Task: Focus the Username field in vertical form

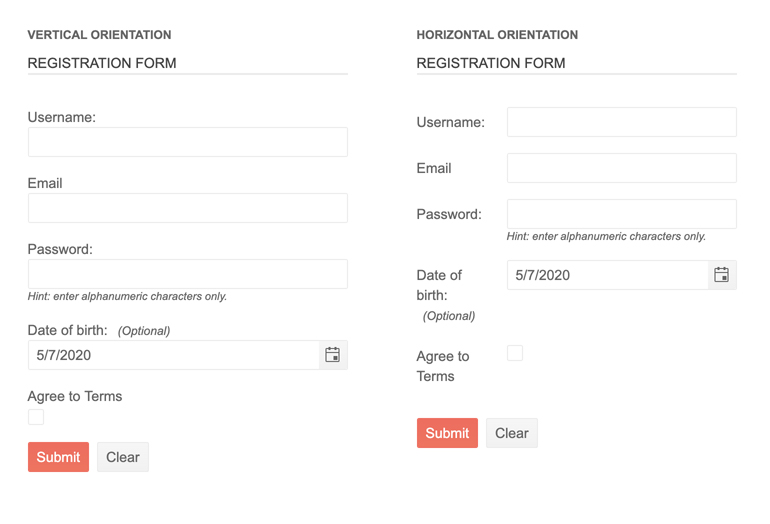Action: coord(187,142)
